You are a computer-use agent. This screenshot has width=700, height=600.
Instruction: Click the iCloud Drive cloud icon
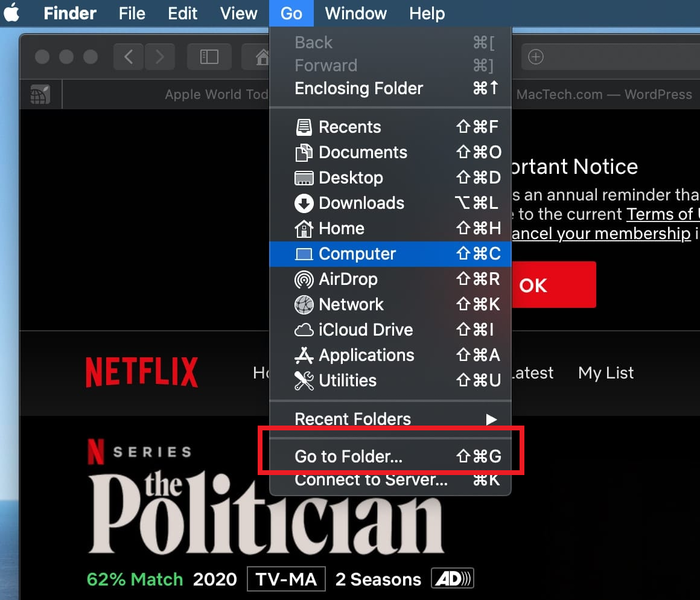304,330
